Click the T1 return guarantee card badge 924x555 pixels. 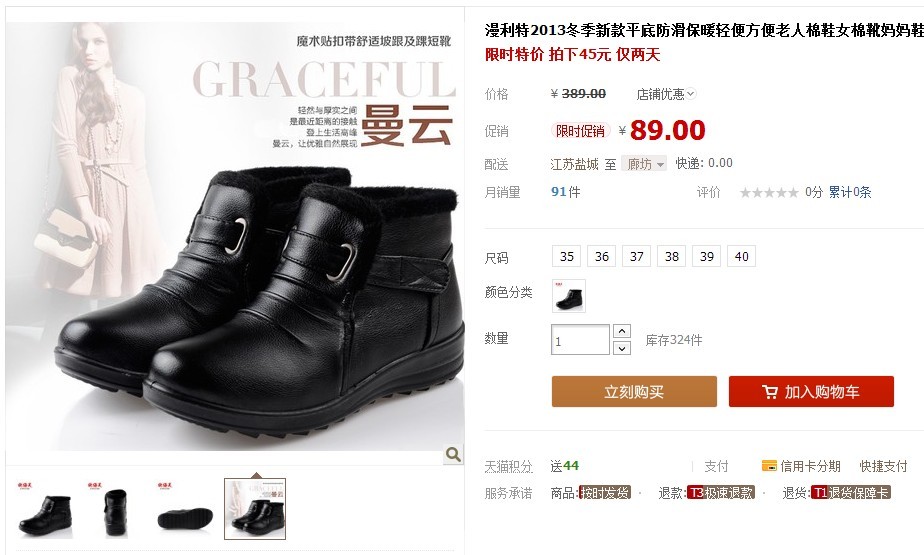pyautogui.click(x=850, y=493)
